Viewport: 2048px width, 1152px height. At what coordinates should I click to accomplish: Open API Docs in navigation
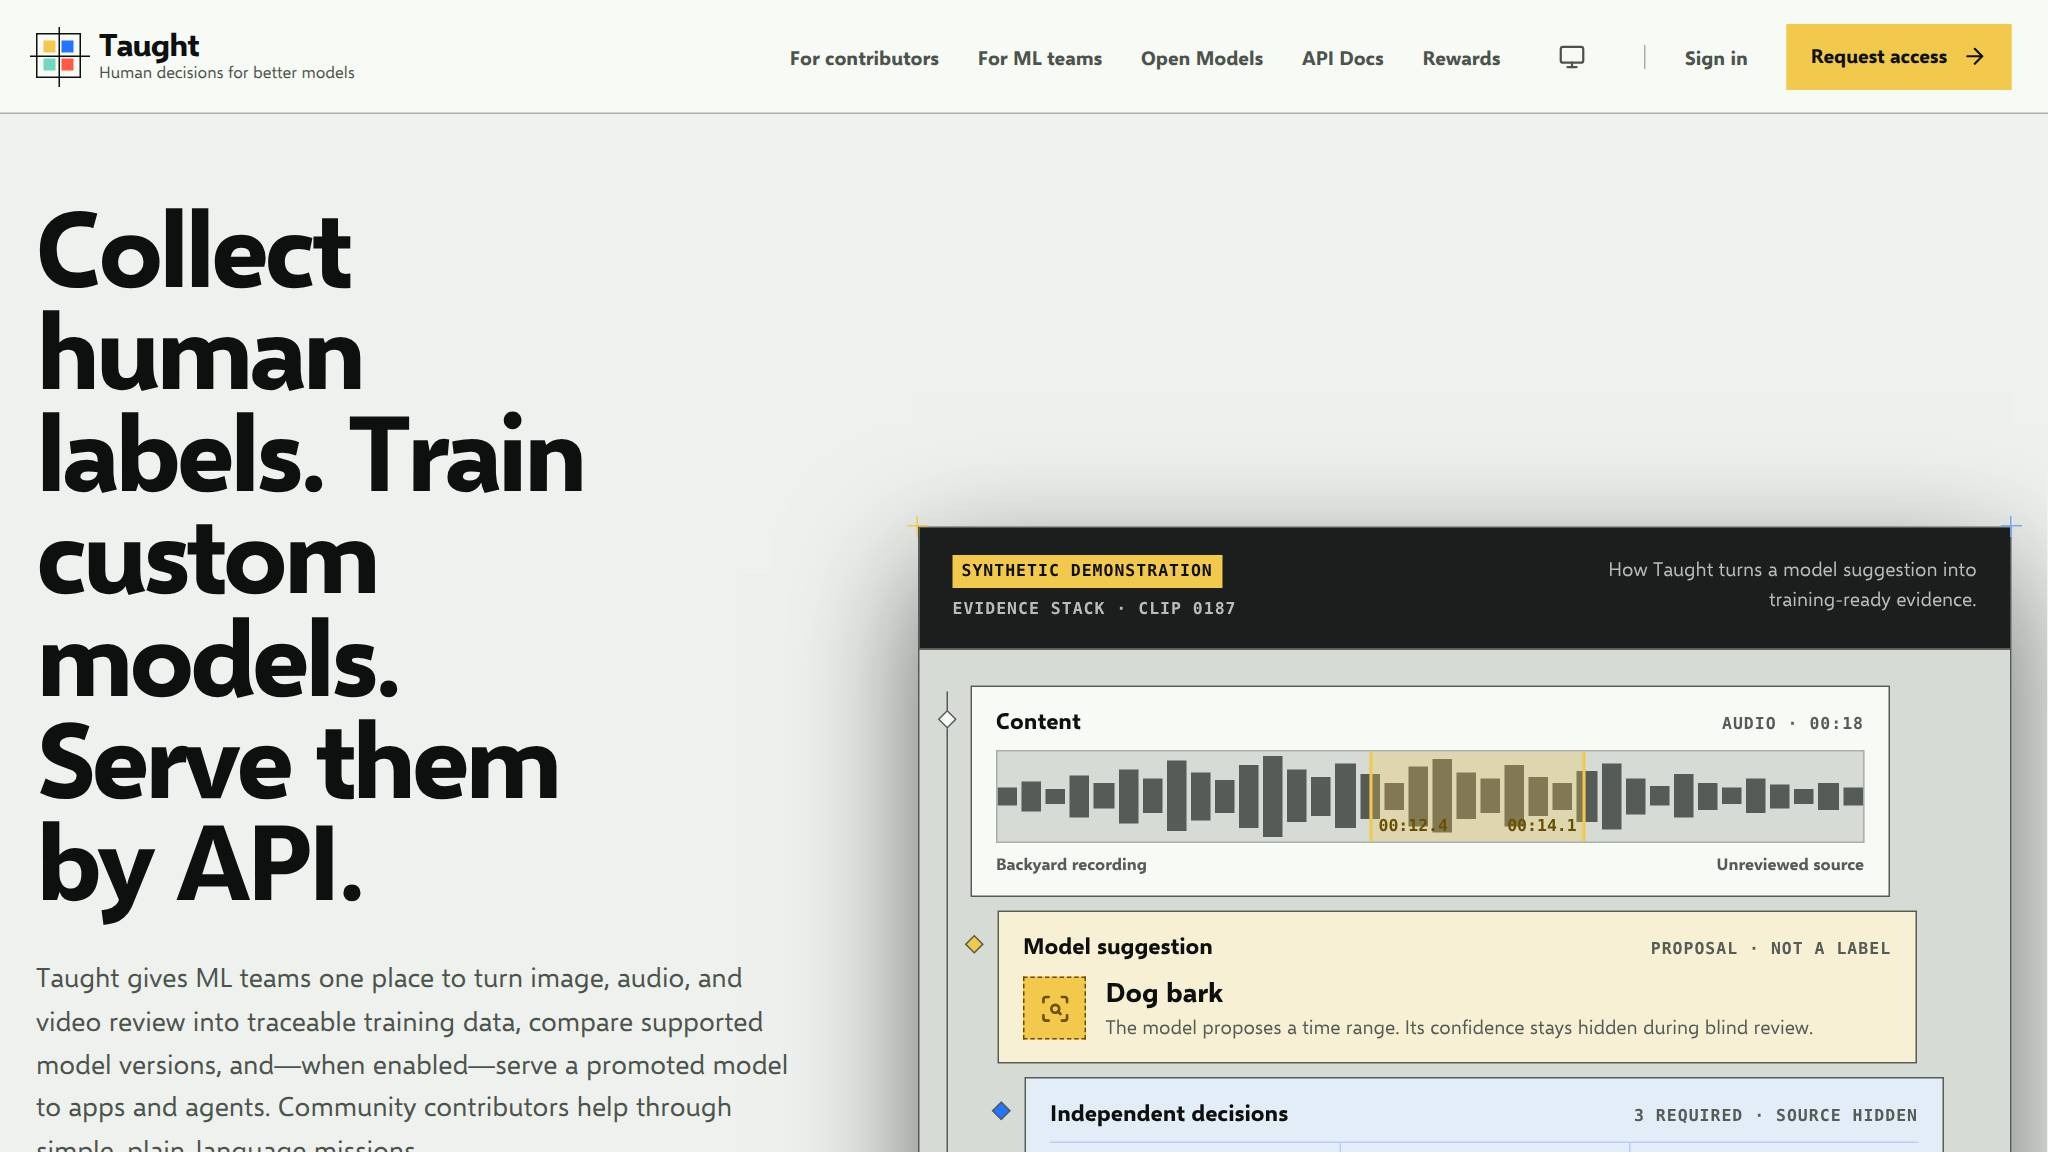[x=1342, y=58]
